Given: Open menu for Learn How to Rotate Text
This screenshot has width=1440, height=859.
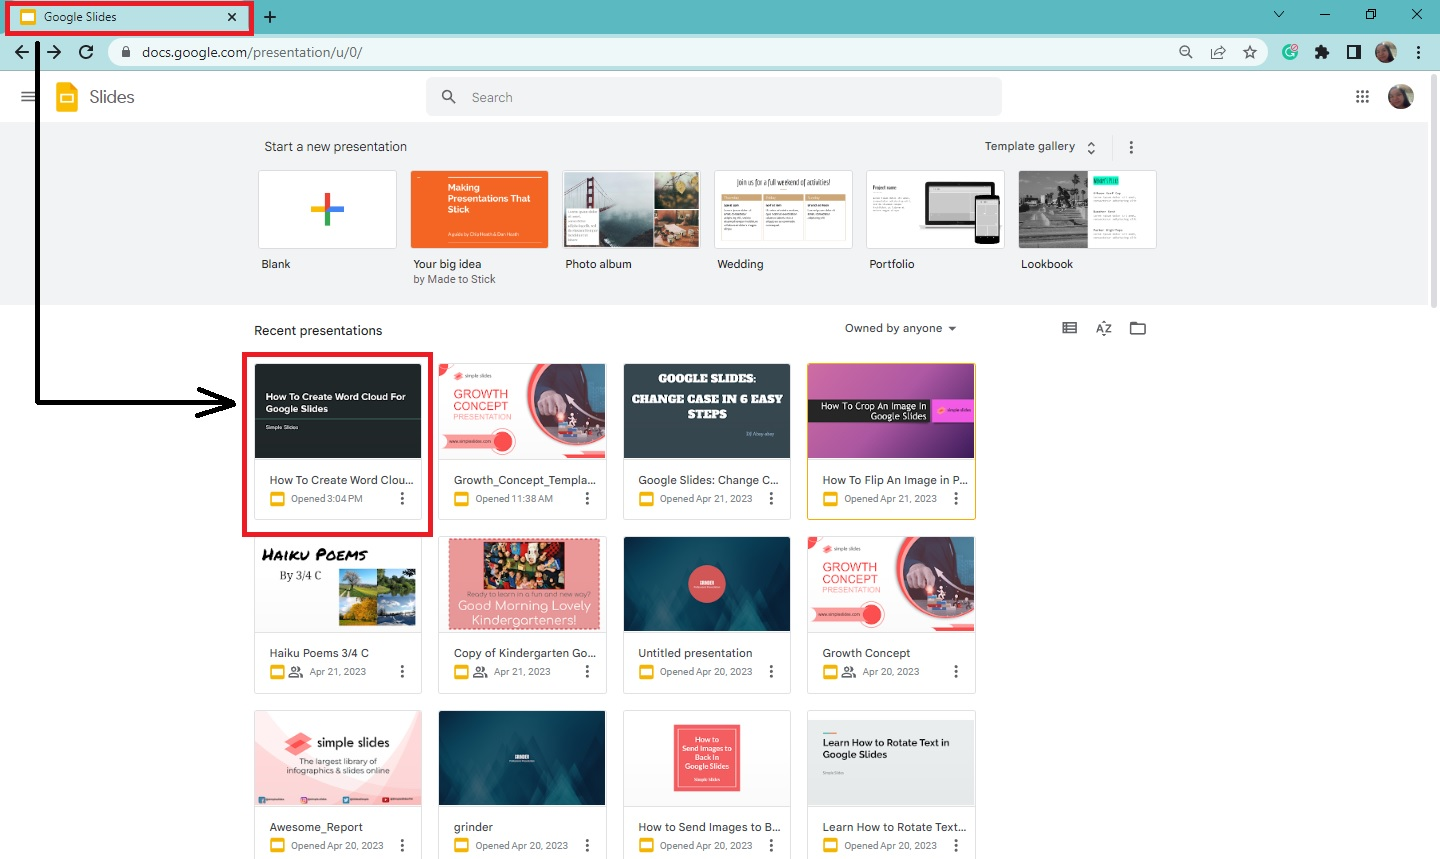Looking at the screenshot, I should 956,846.
